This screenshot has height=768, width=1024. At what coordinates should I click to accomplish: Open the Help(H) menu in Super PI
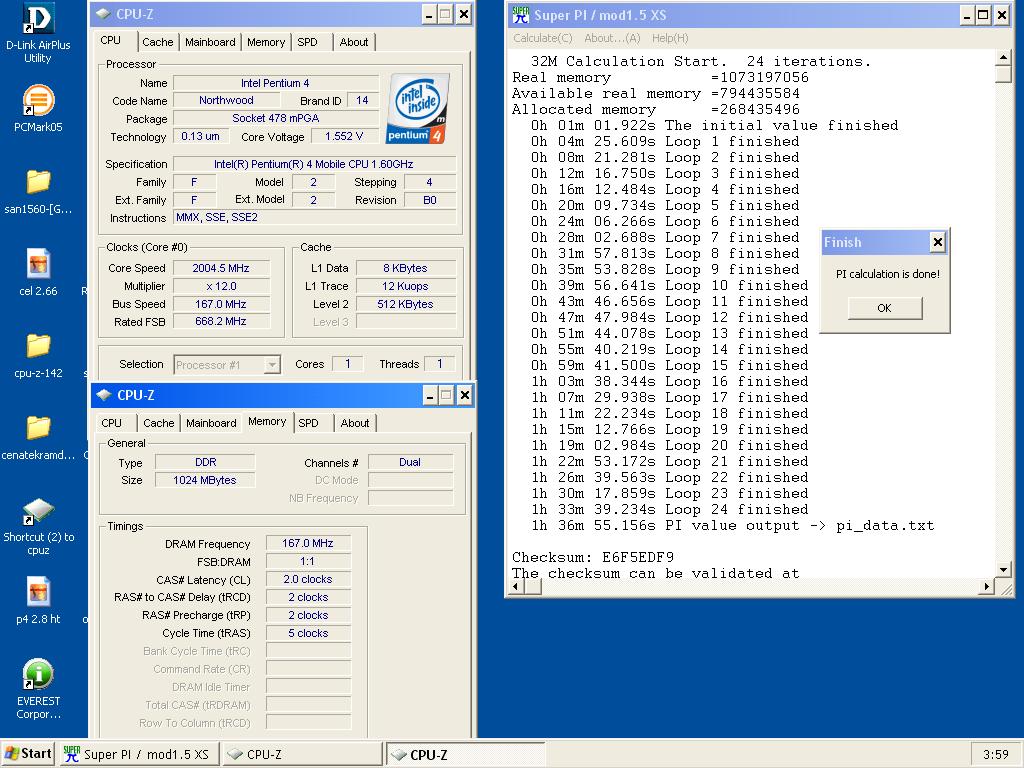coord(669,38)
